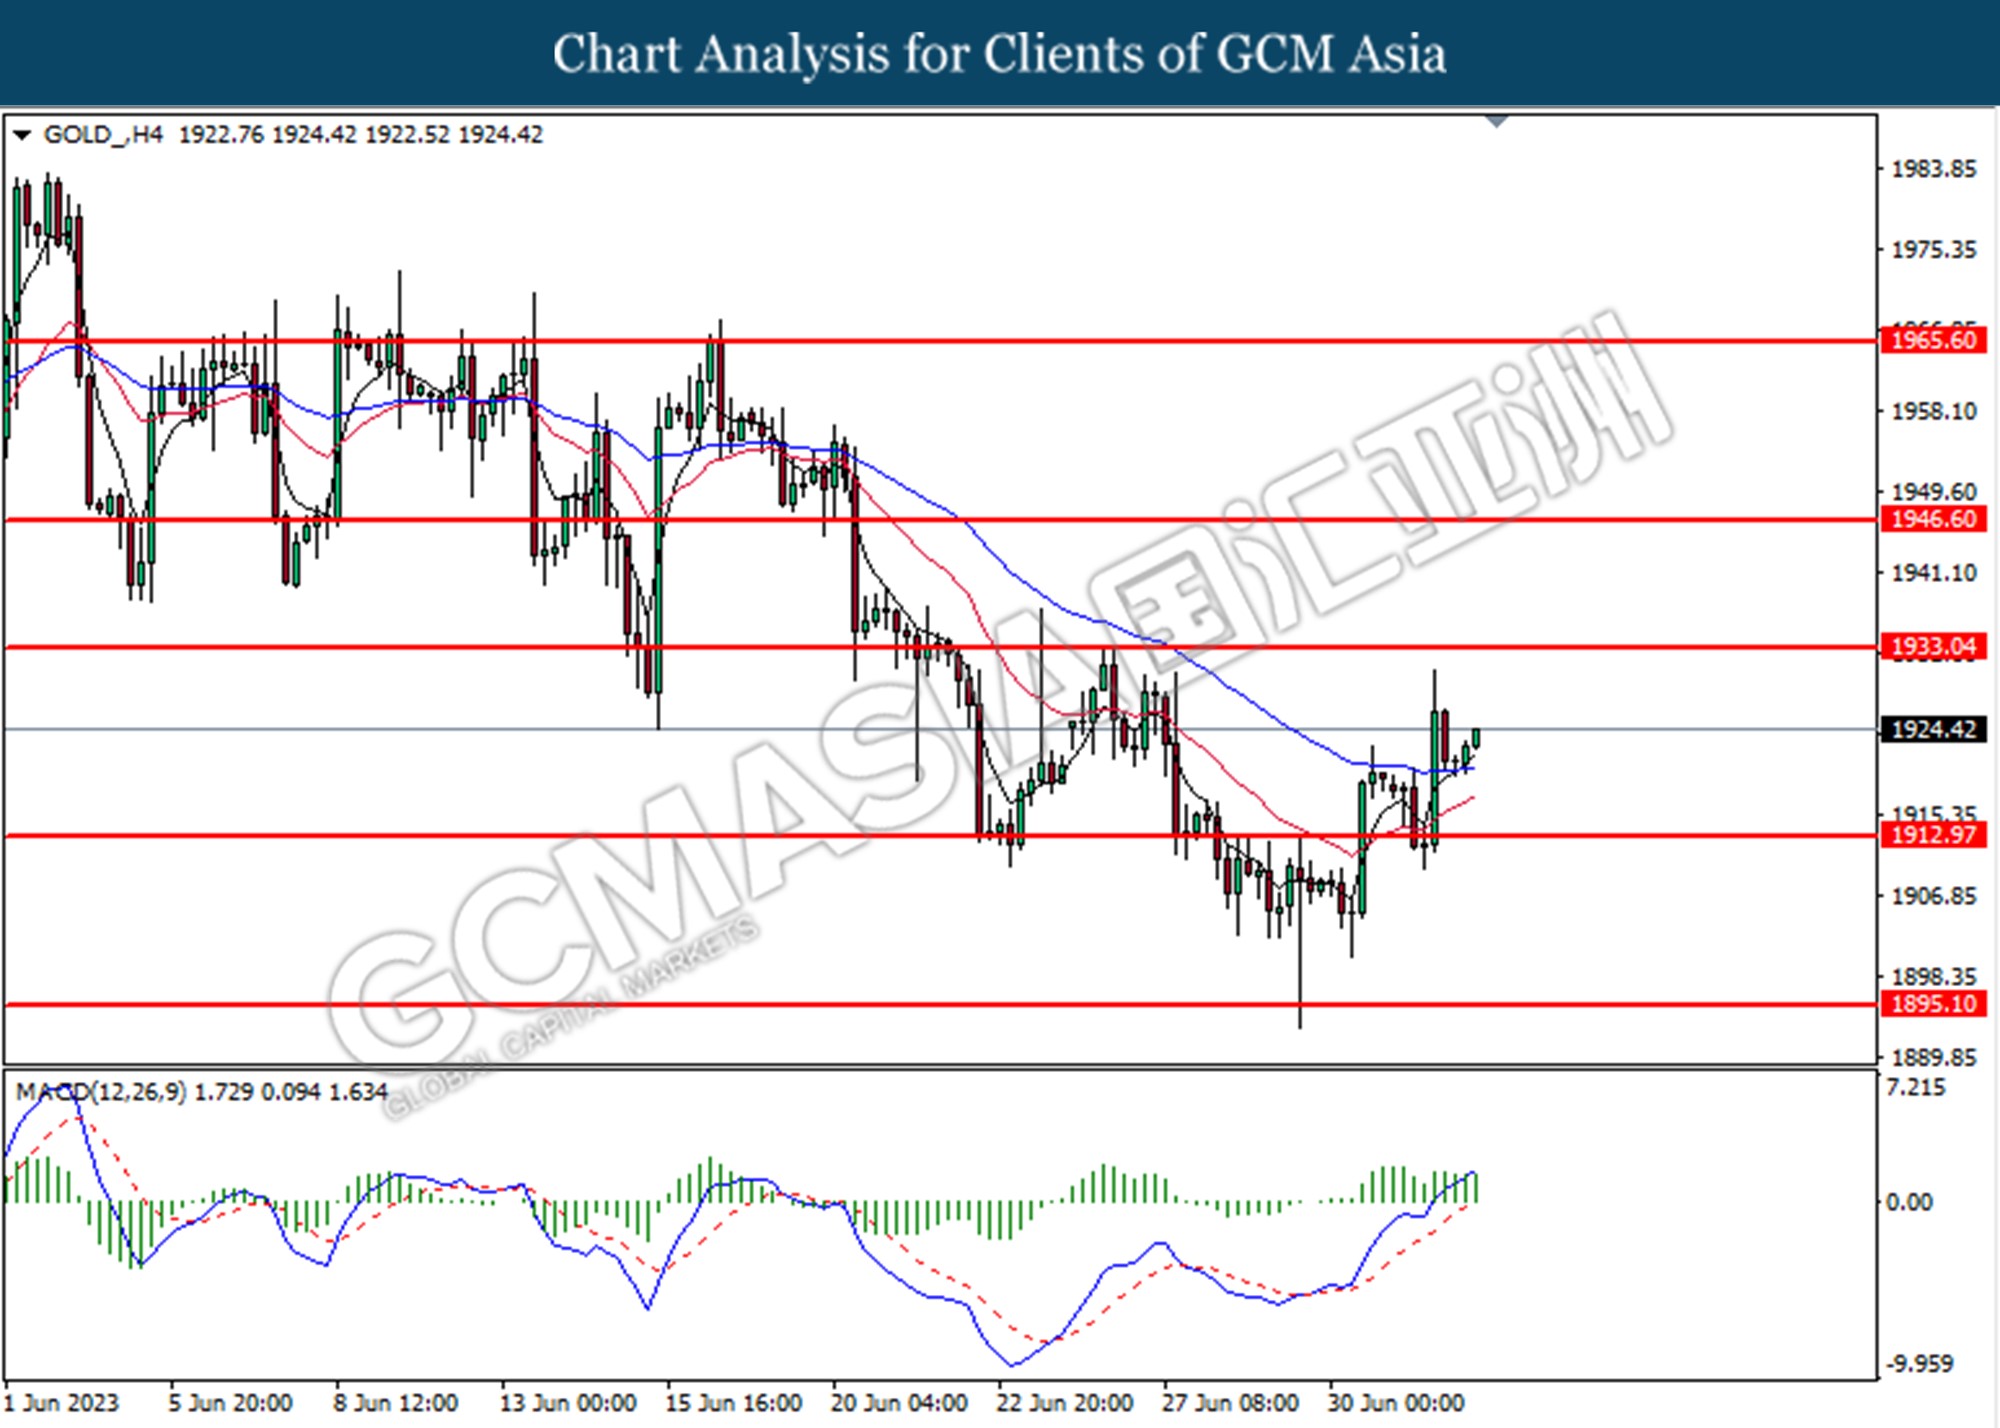Click the 1949.60 price scale value
The width and height of the screenshot is (2000, 1428).
point(1934,491)
